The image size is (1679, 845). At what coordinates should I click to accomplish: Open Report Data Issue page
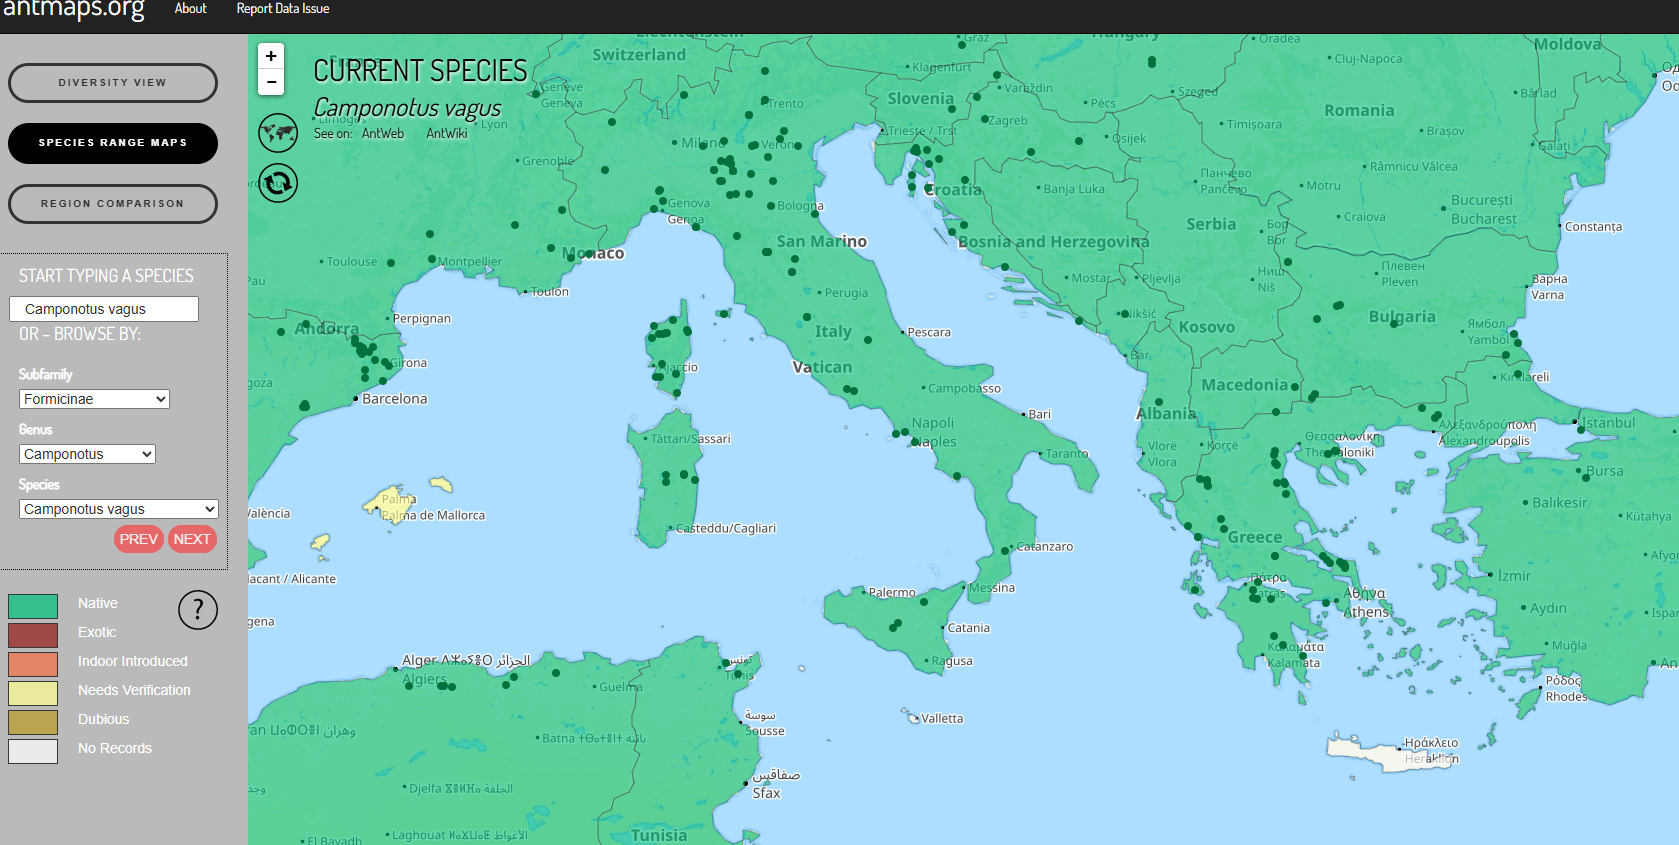[283, 9]
